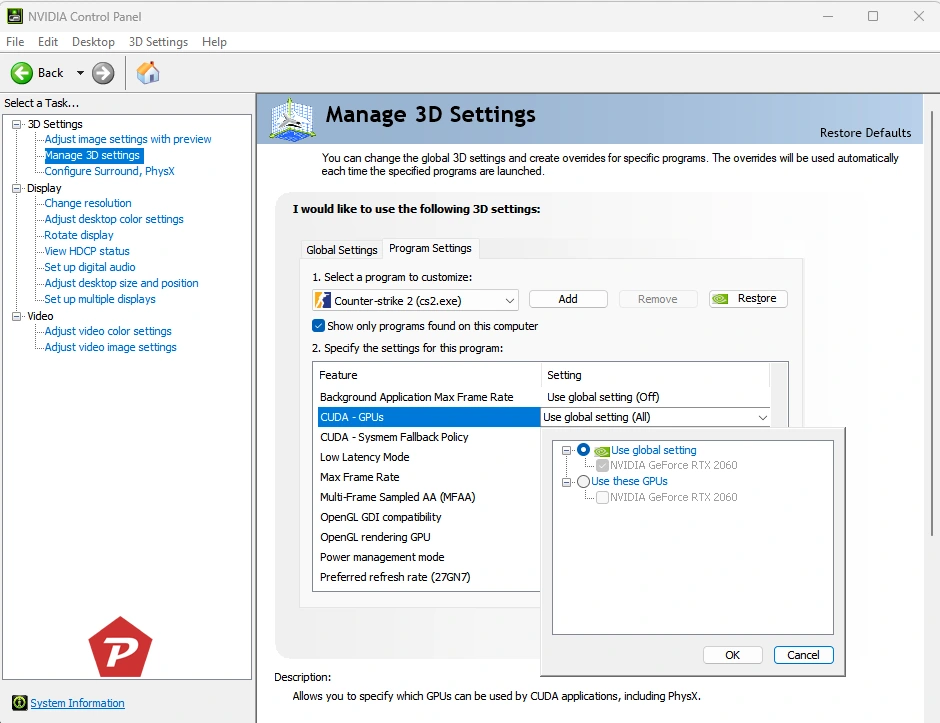Open Configure Surround, PhysX
The width and height of the screenshot is (940, 723).
click(x=109, y=171)
